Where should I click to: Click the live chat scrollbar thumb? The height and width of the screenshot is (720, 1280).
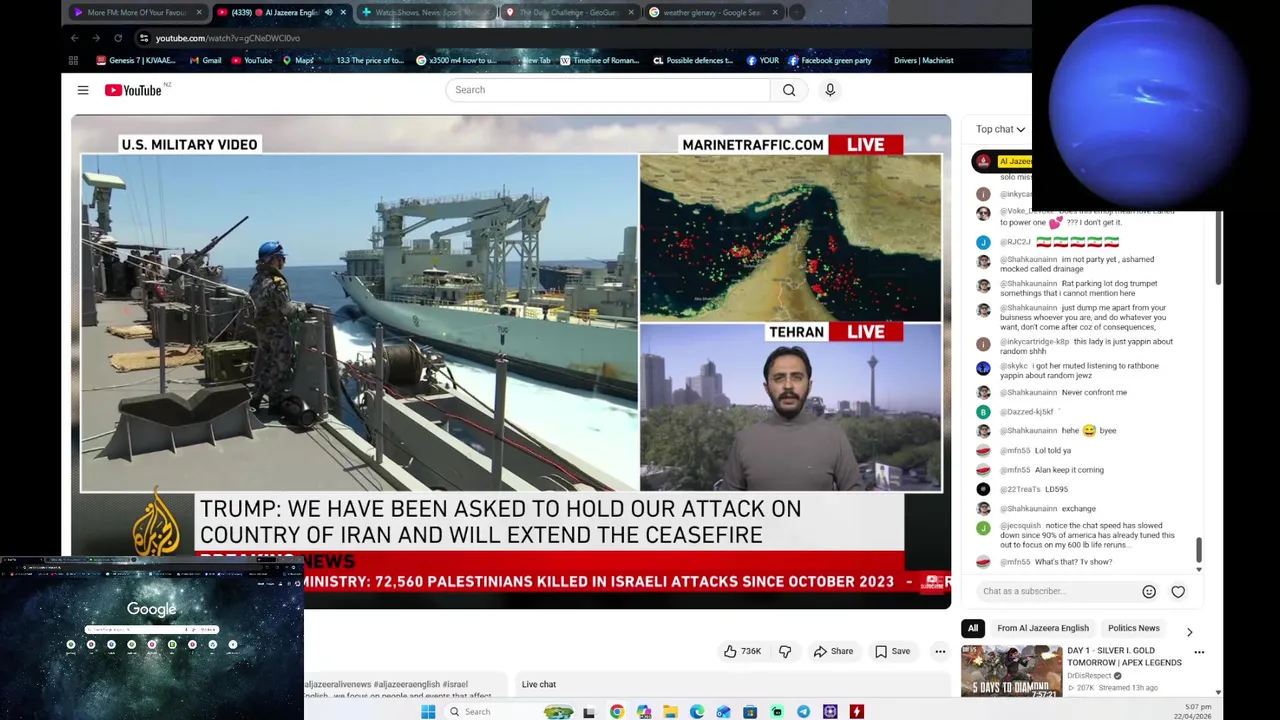1198,550
